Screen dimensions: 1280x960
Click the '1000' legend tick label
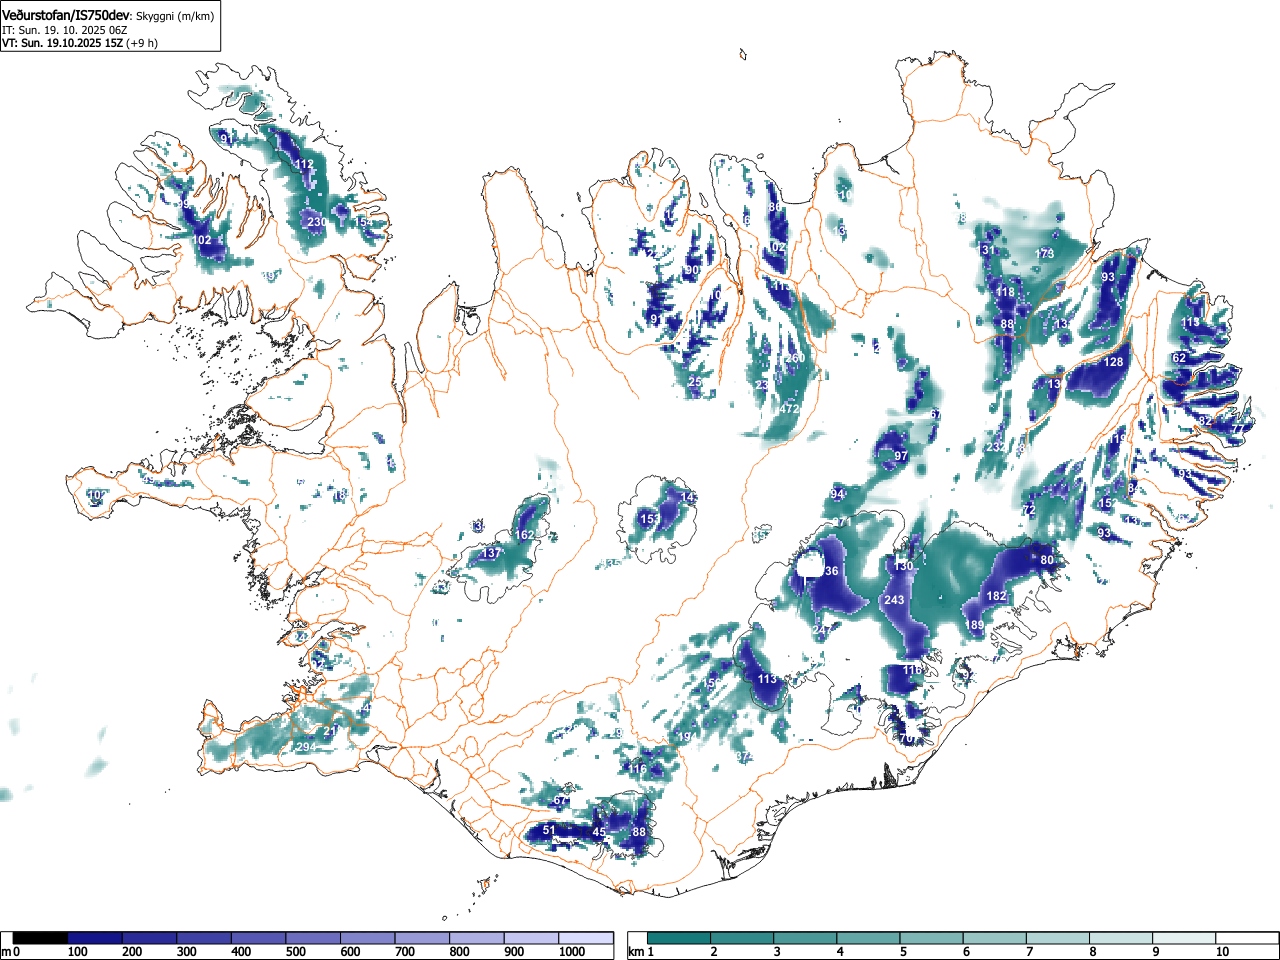(572, 952)
